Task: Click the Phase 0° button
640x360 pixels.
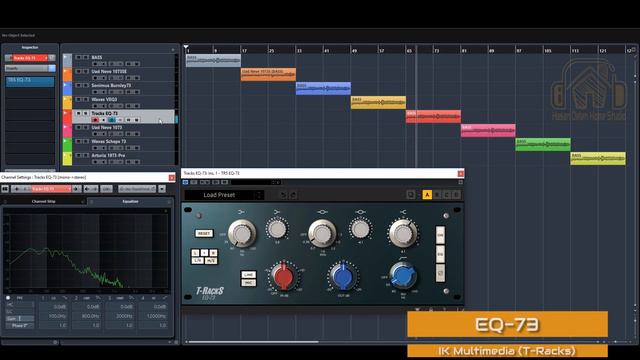Action: point(20,326)
